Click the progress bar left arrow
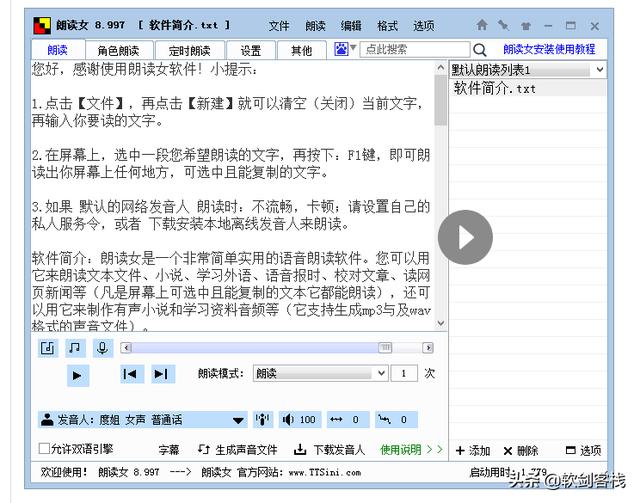Image resolution: width=640 pixels, height=503 pixels. pos(126,347)
